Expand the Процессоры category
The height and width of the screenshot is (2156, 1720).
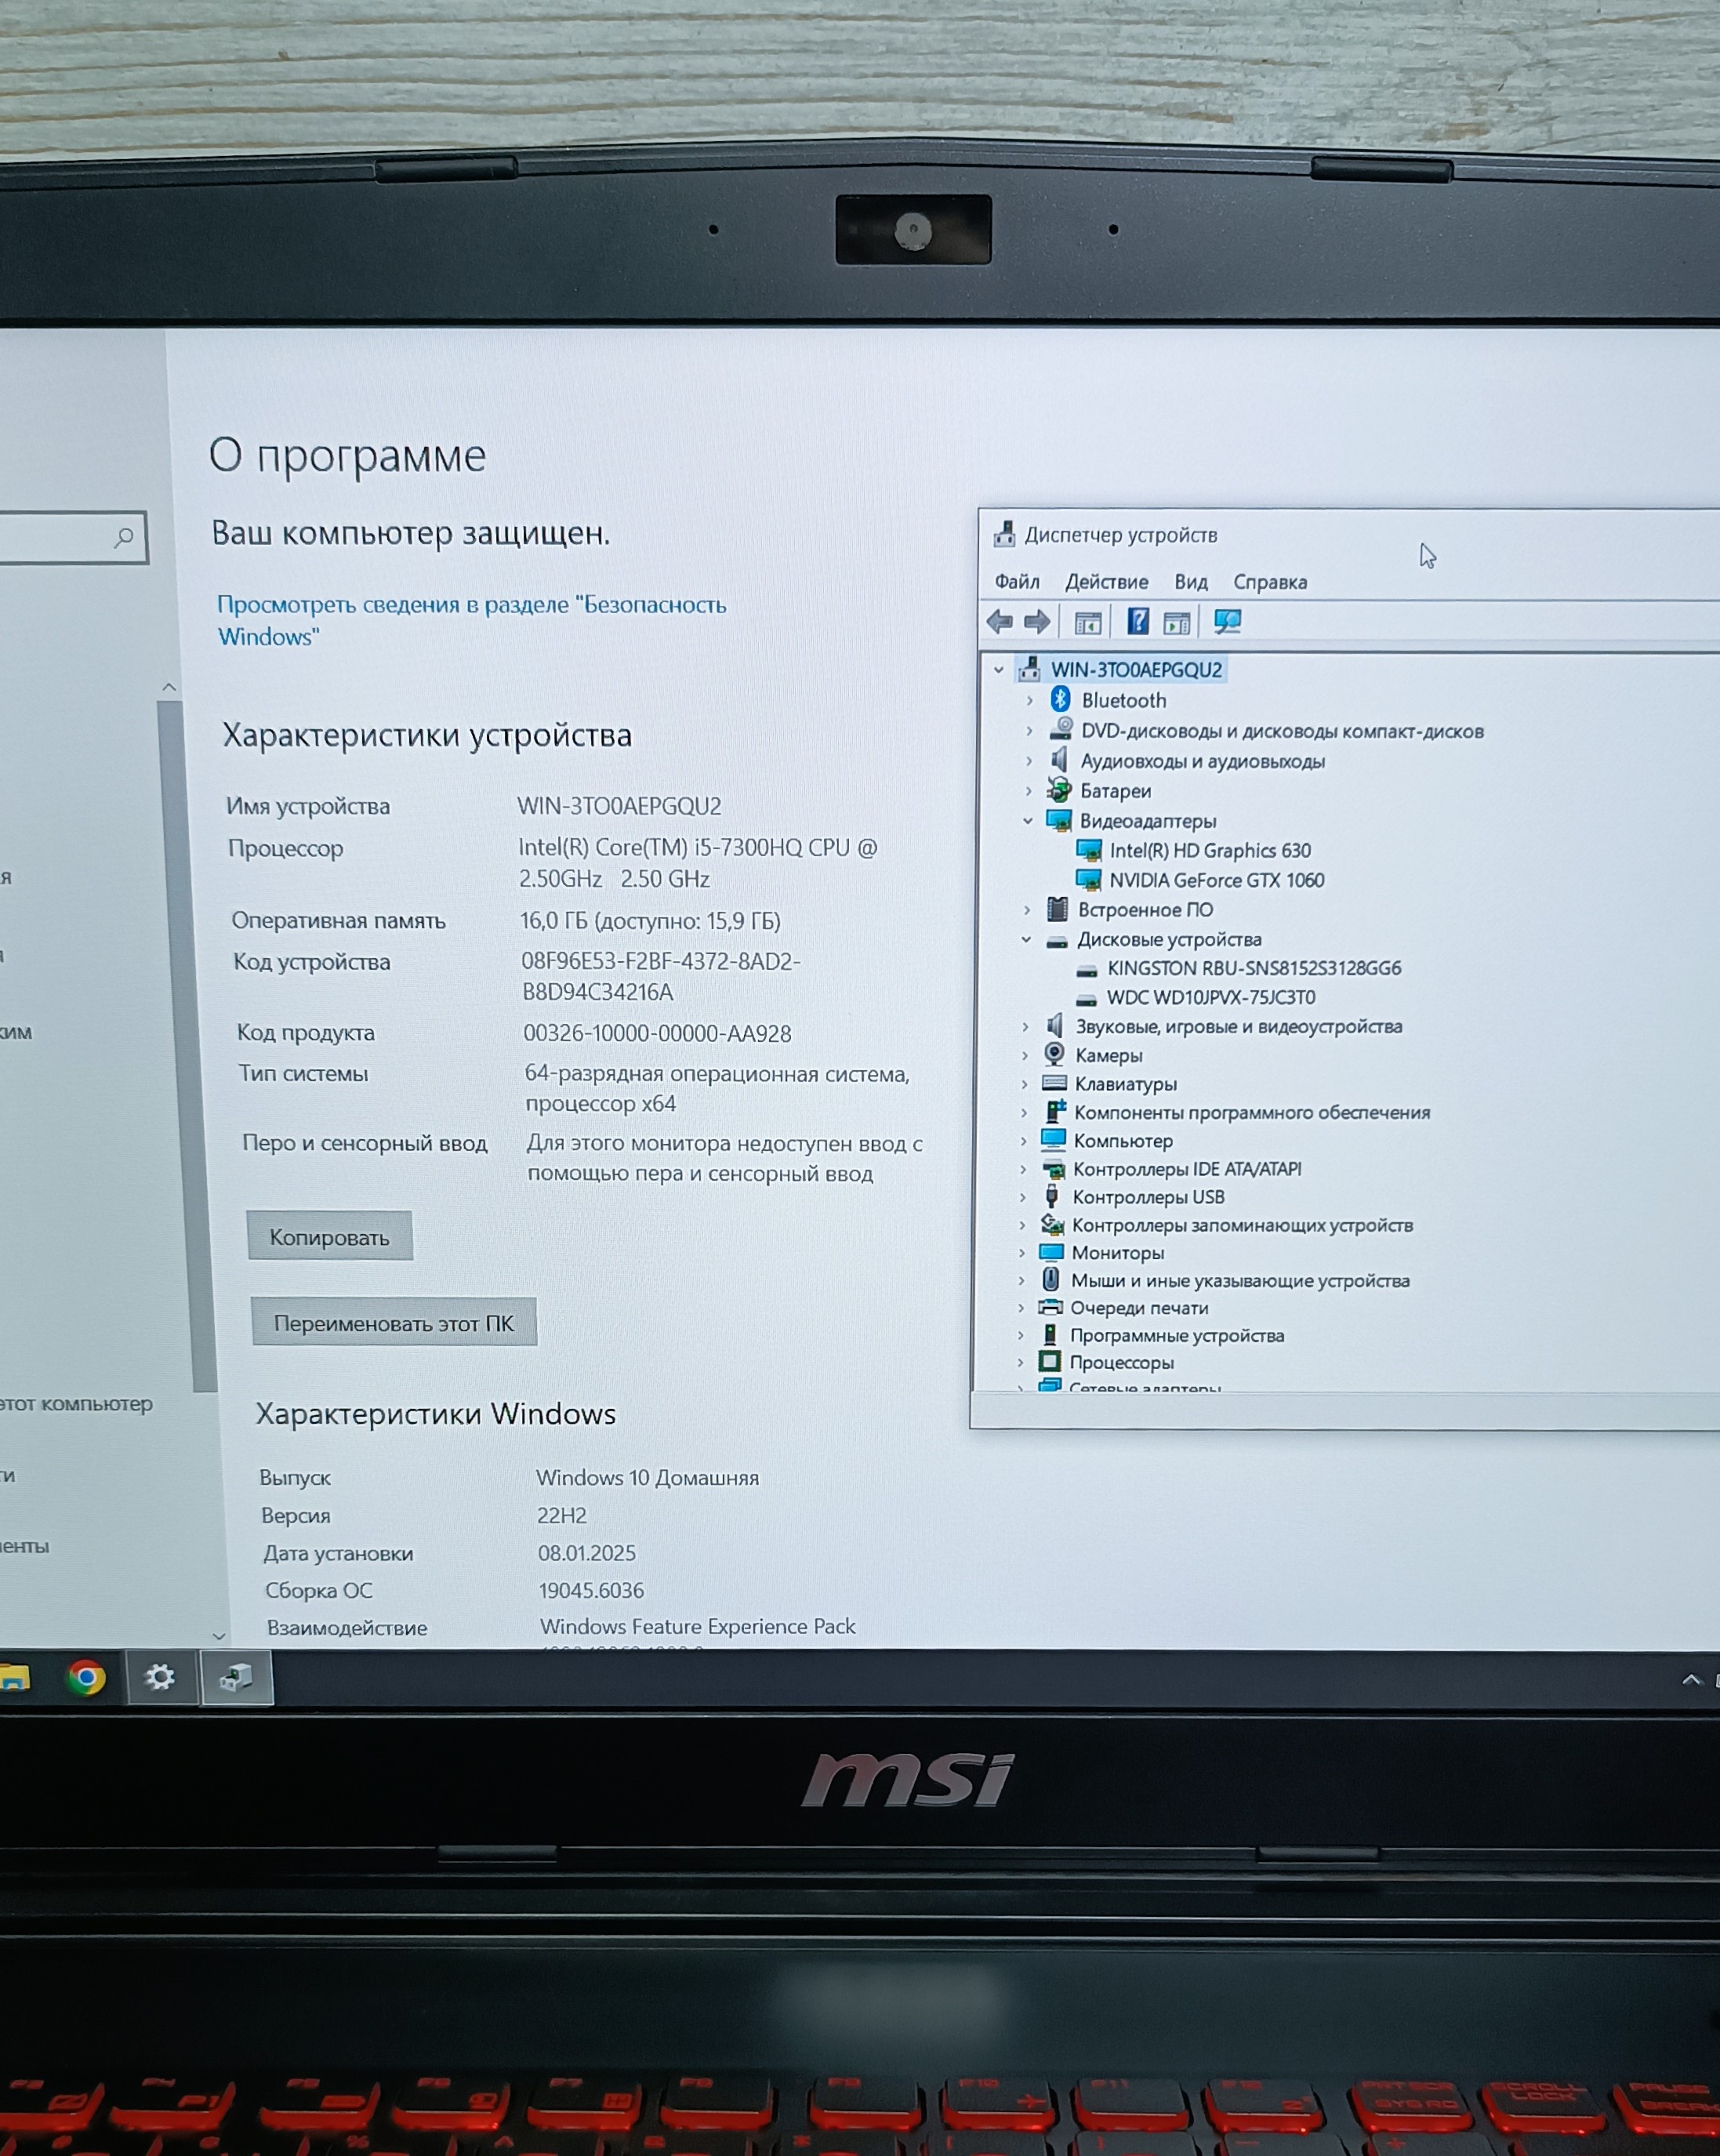(x=1020, y=1363)
